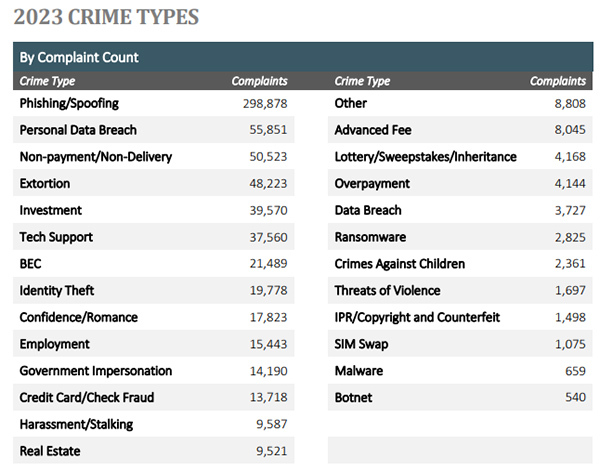This screenshot has width=600, height=471.
Task: Click the Tech Support entry
Action: tap(55, 237)
